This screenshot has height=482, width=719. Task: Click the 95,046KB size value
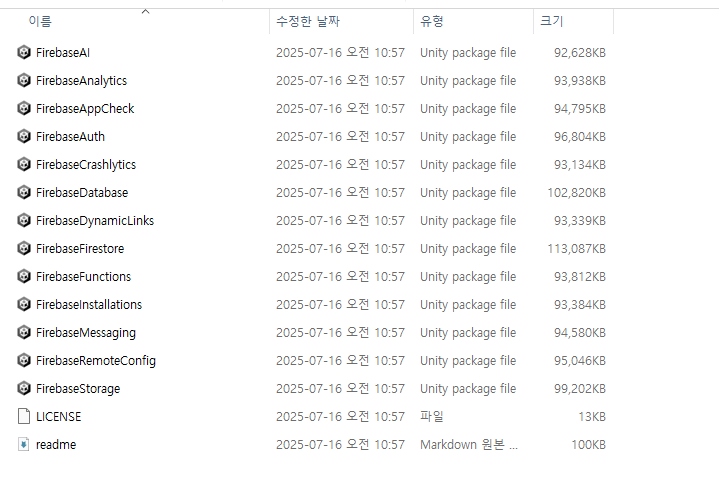(580, 360)
